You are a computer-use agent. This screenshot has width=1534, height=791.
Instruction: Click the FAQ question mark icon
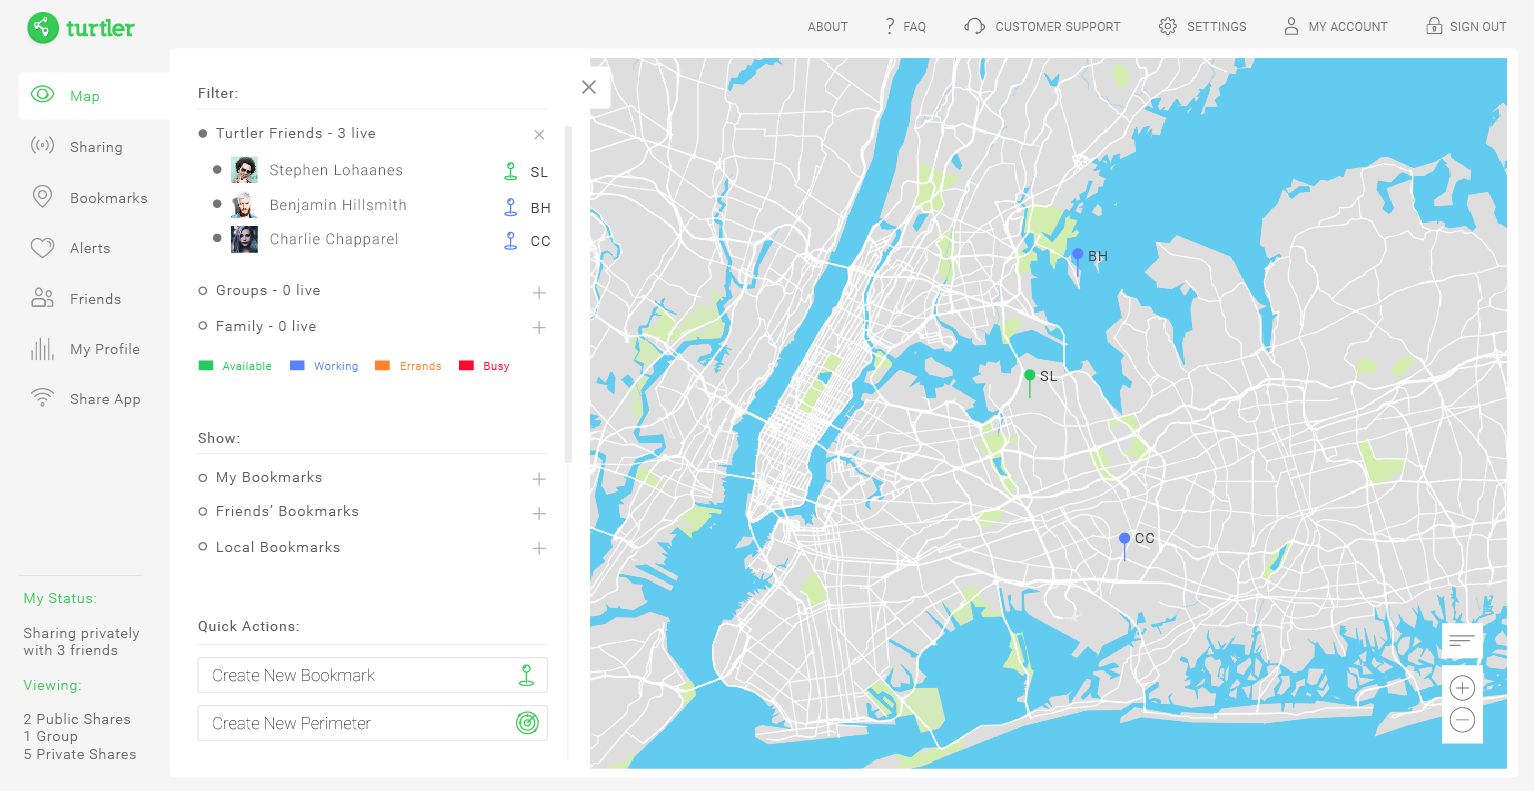coord(890,27)
